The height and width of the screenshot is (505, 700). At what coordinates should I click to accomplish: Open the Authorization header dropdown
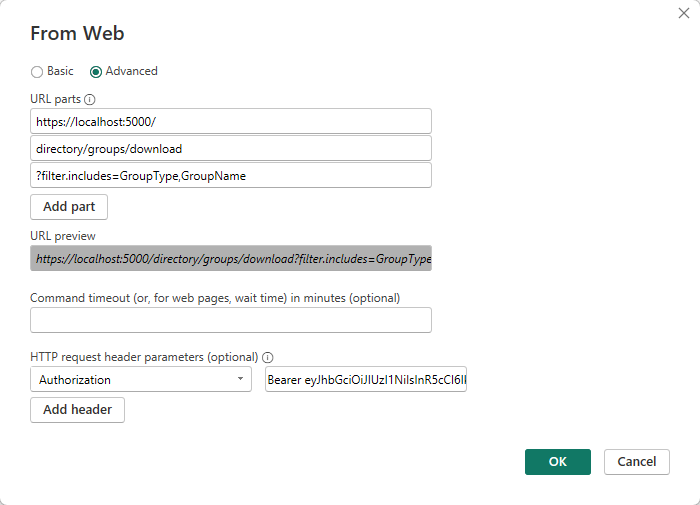[141, 379]
